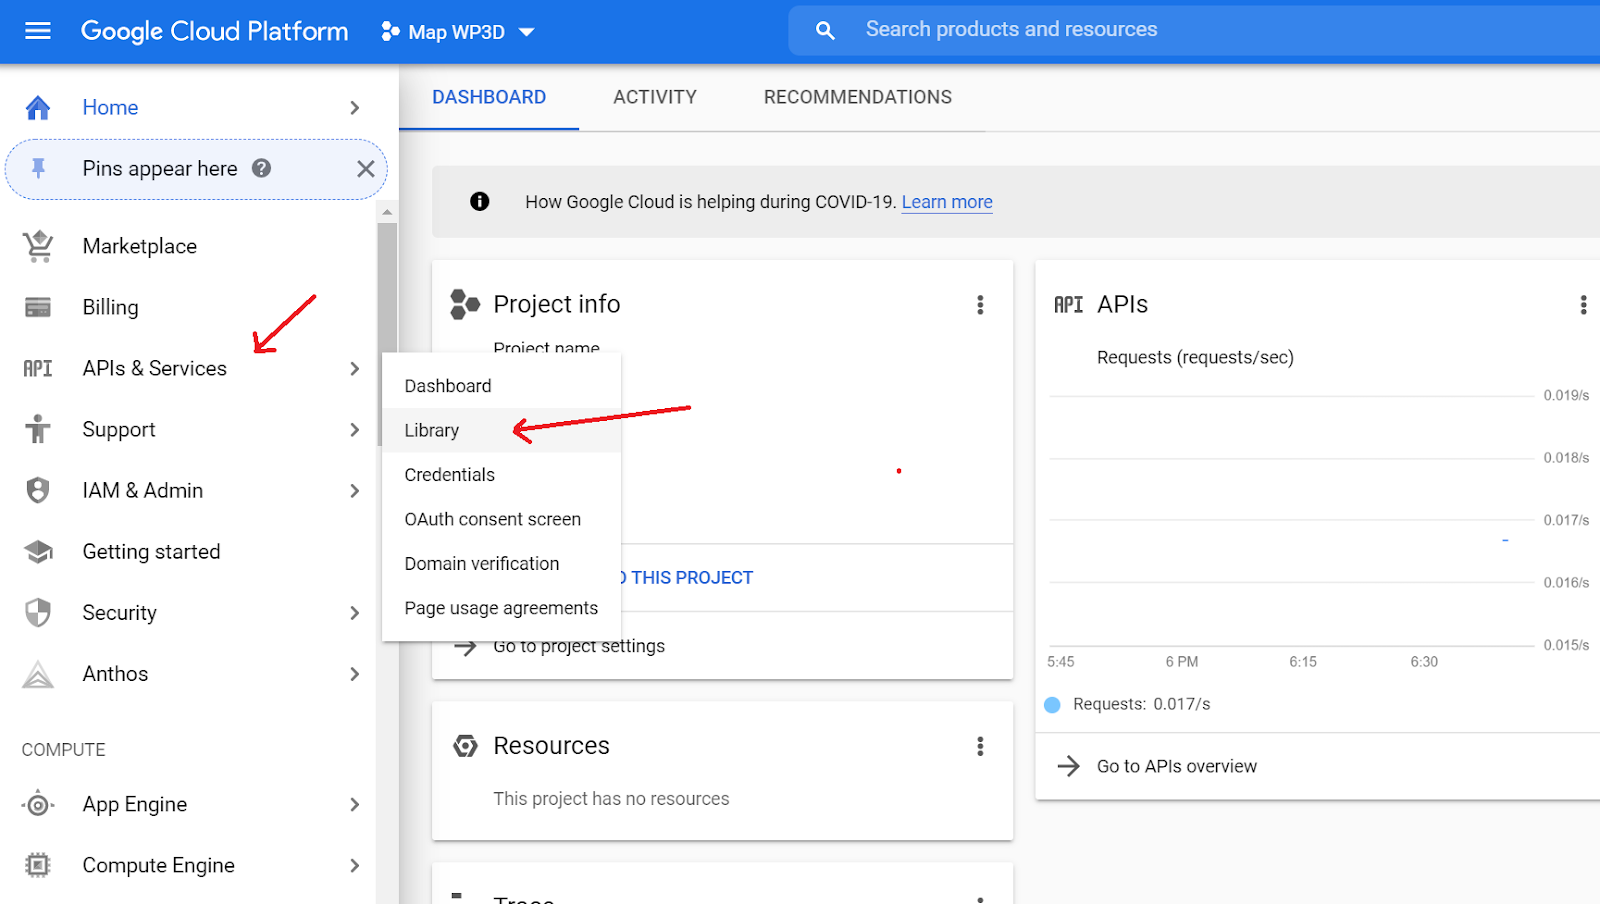Expand the IAM & Admin submenu chevron
This screenshot has width=1600, height=904.
coord(355,490)
